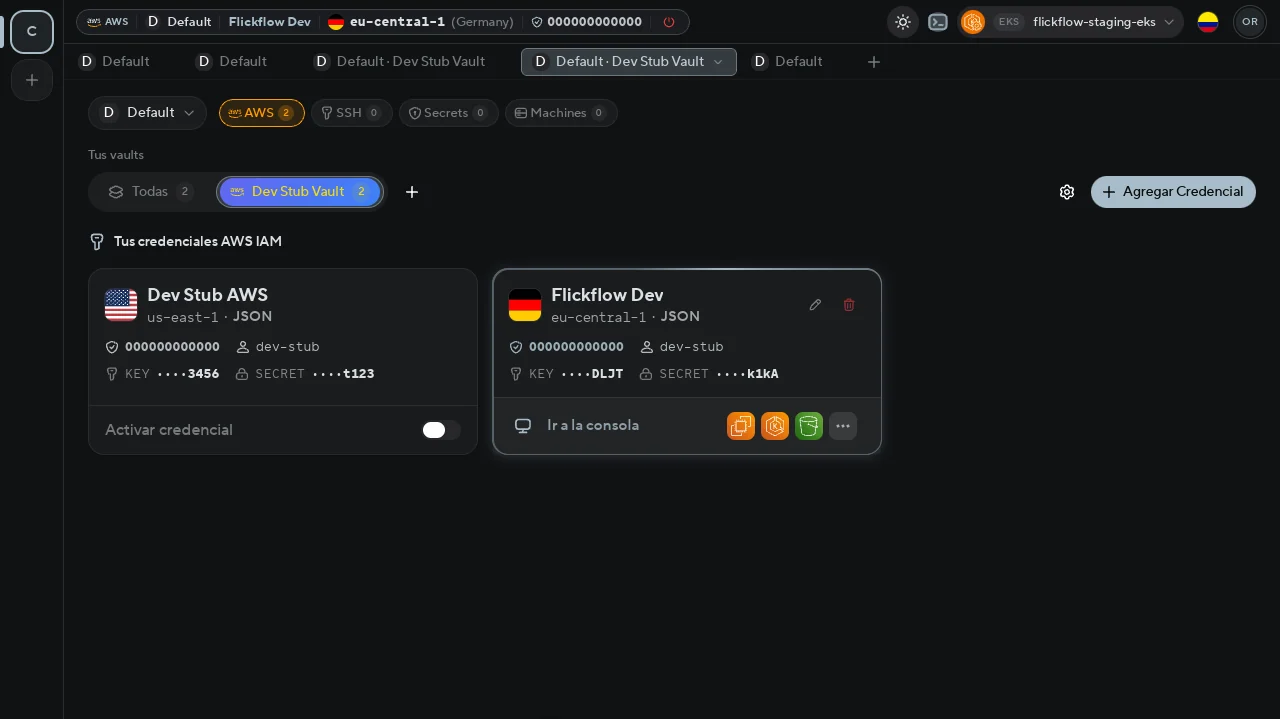Image resolution: width=1280 pixels, height=719 pixels.
Task: Open the inactive Default · Dev Stub Vault tab
Action: pyautogui.click(x=400, y=62)
